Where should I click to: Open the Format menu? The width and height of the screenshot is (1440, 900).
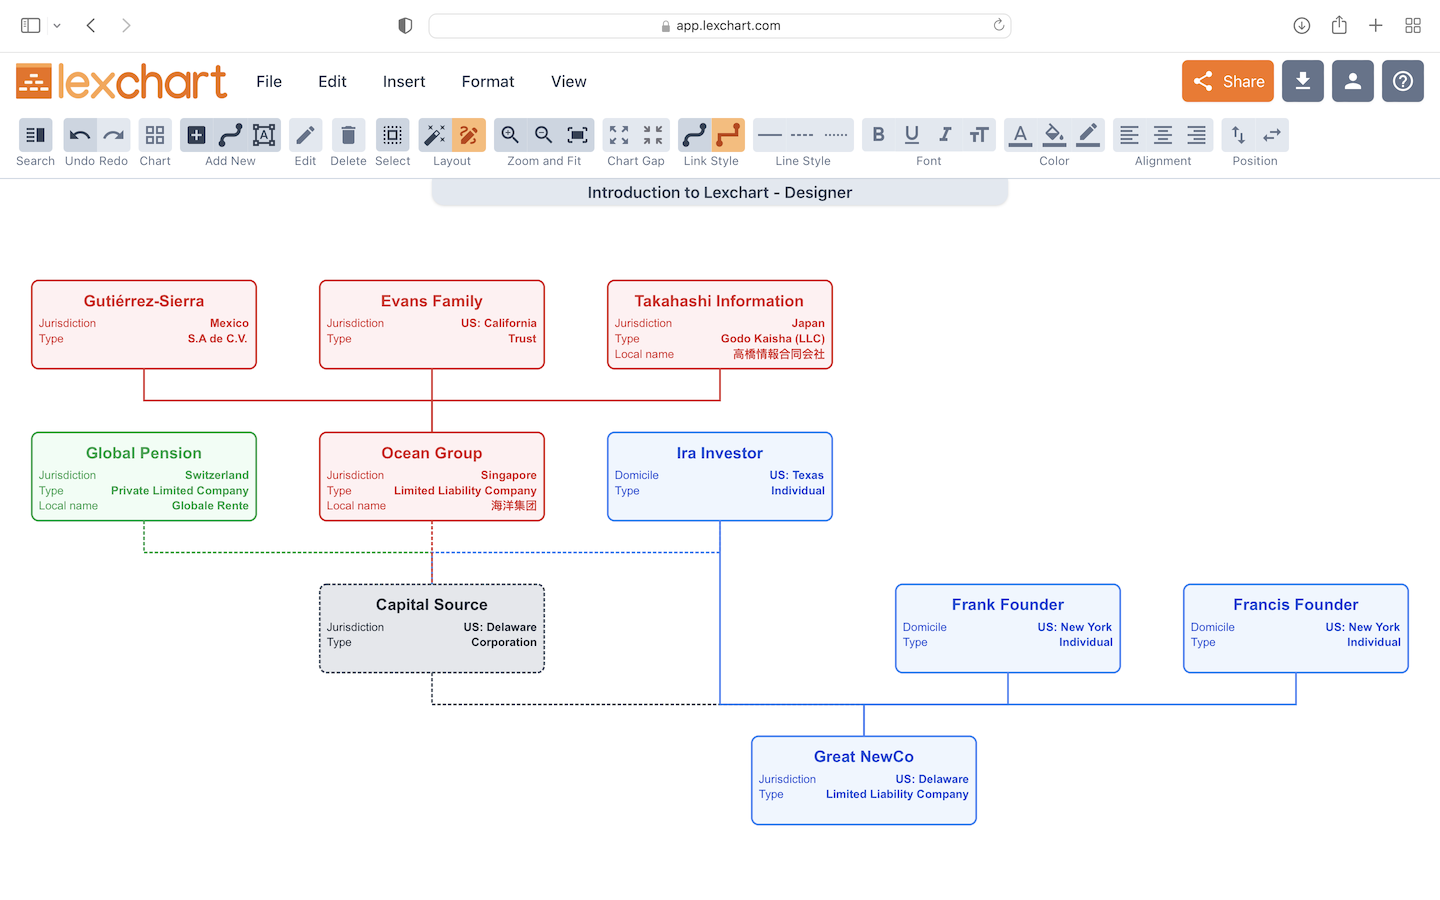[487, 82]
